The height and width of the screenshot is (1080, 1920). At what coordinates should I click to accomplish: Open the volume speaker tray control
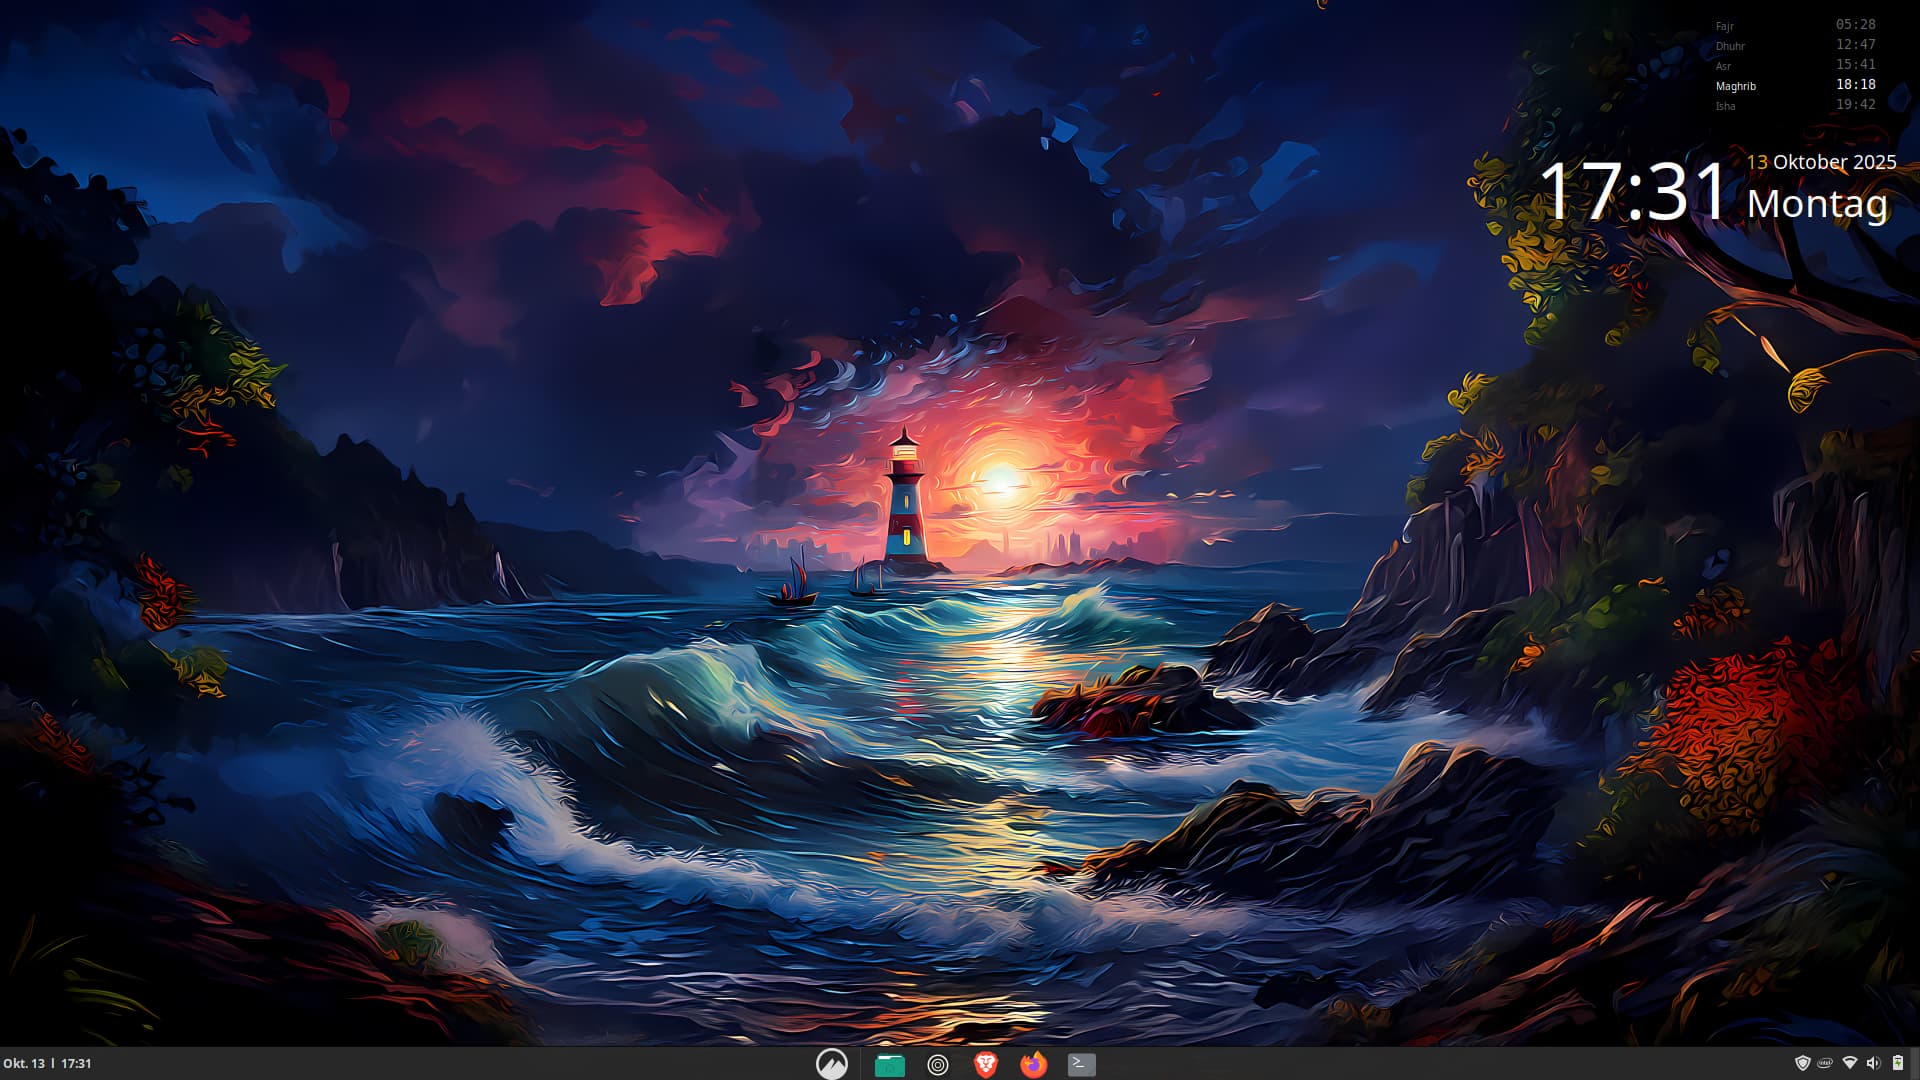click(1873, 1063)
